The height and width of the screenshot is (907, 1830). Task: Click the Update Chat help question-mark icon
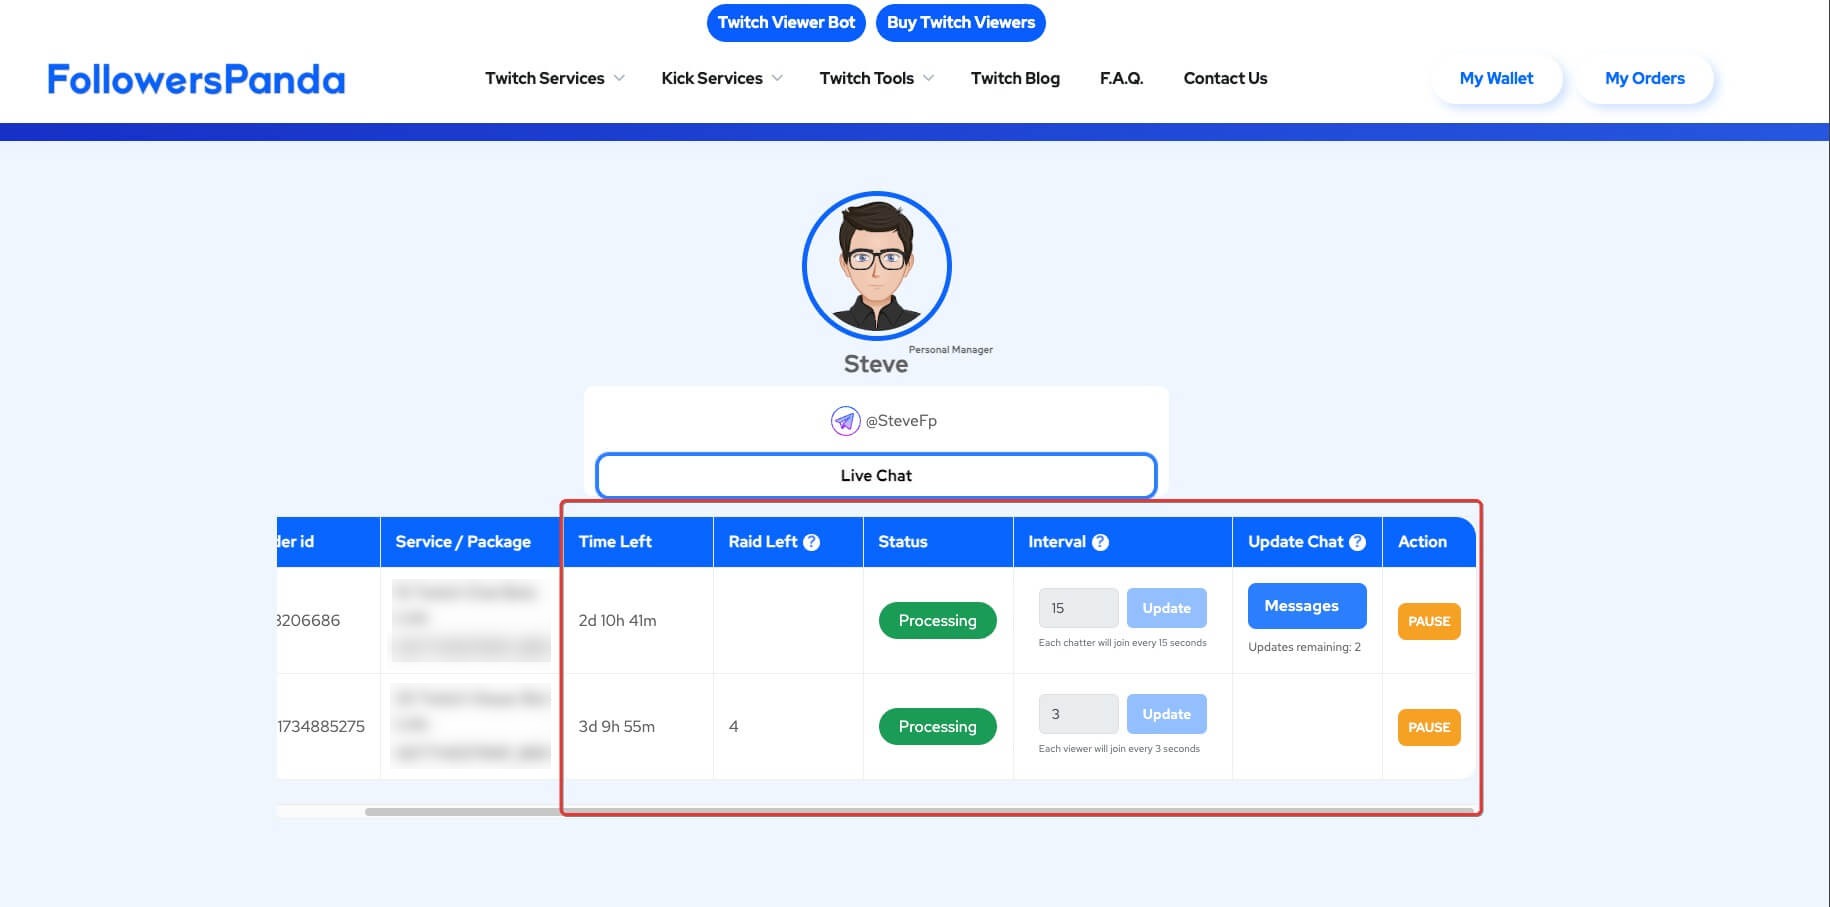[x=1357, y=542]
